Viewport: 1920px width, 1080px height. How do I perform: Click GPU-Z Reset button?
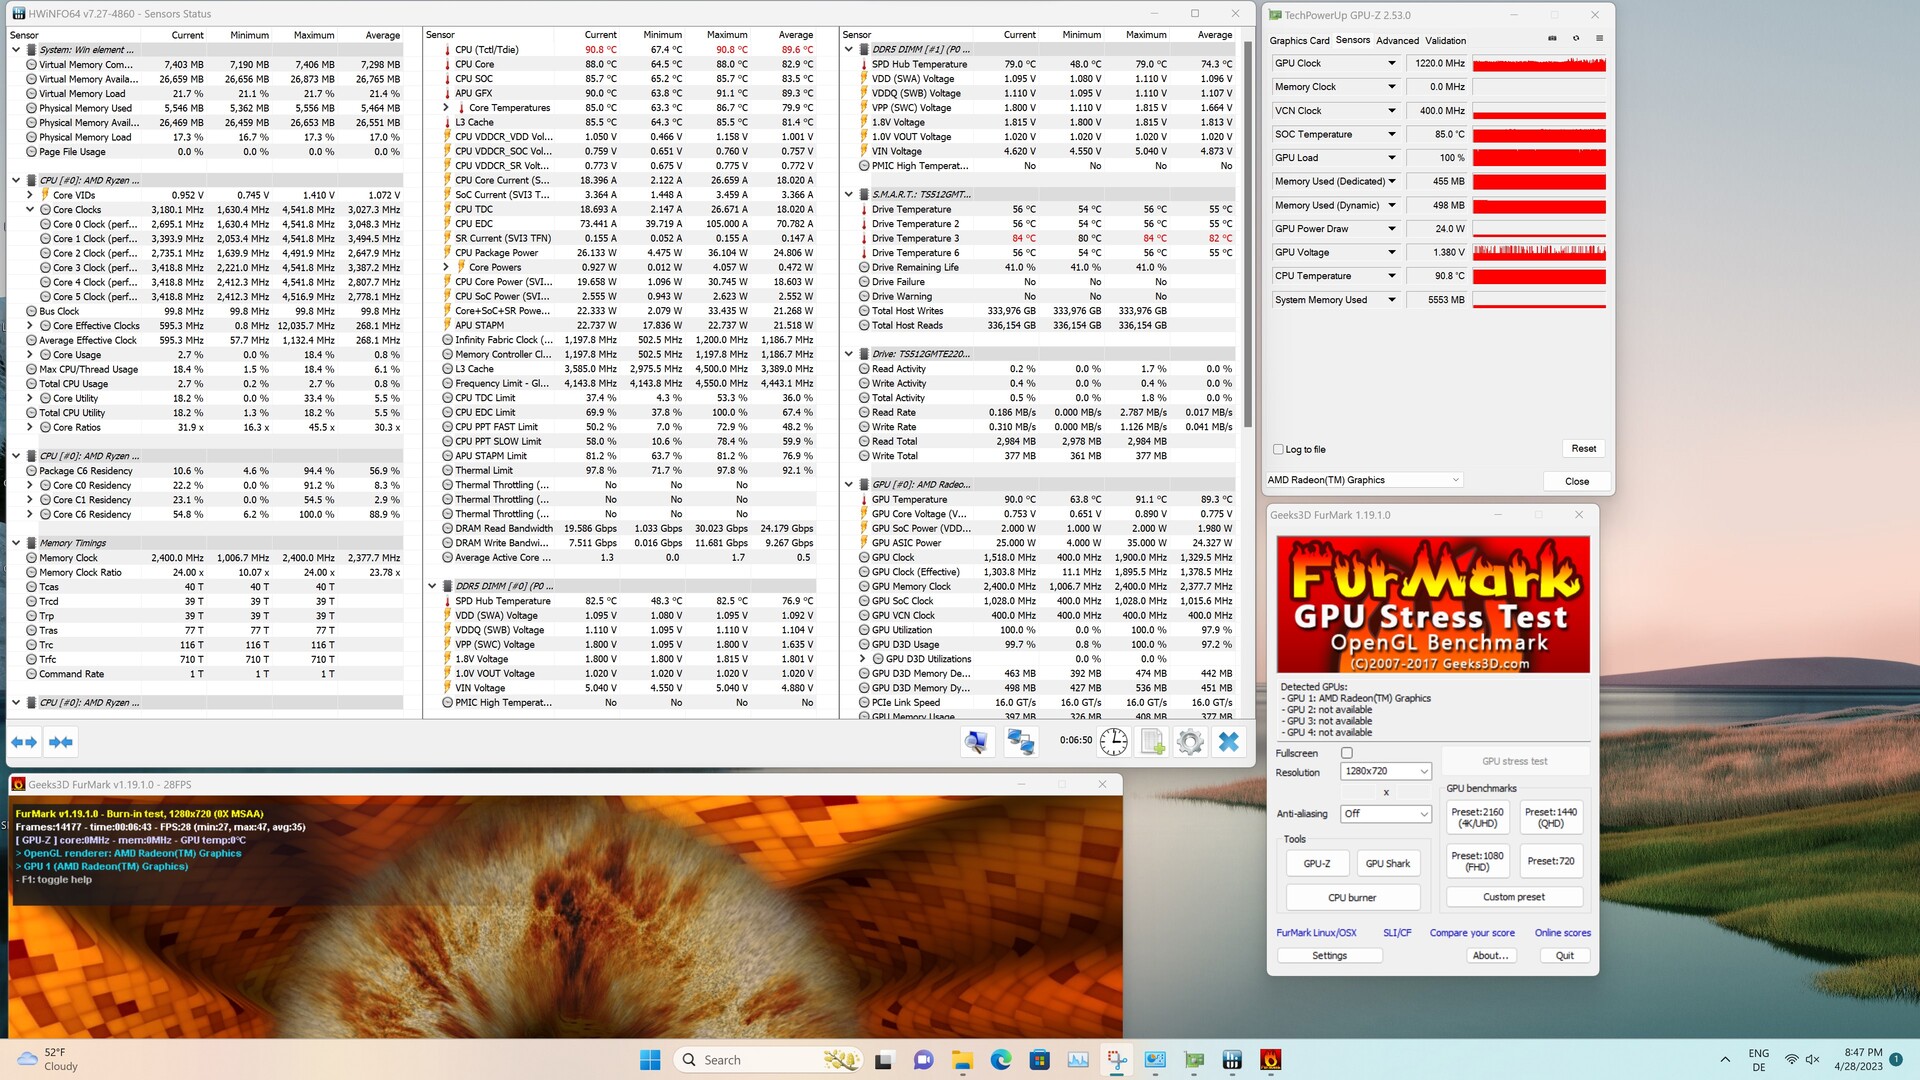[1583, 449]
